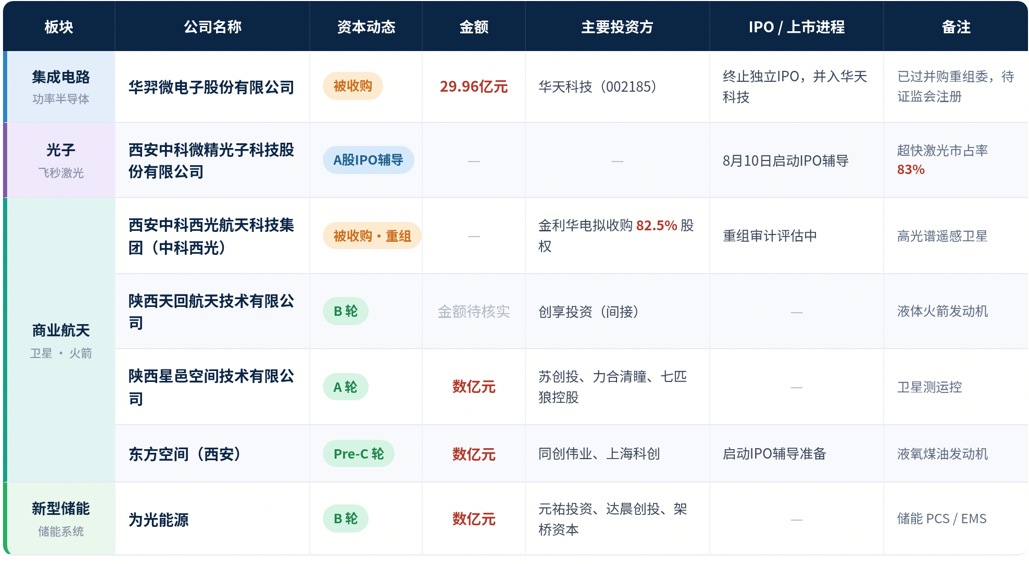The height and width of the screenshot is (564, 1029).
Task: Click the 资本动态 column header
Action: 366,27
